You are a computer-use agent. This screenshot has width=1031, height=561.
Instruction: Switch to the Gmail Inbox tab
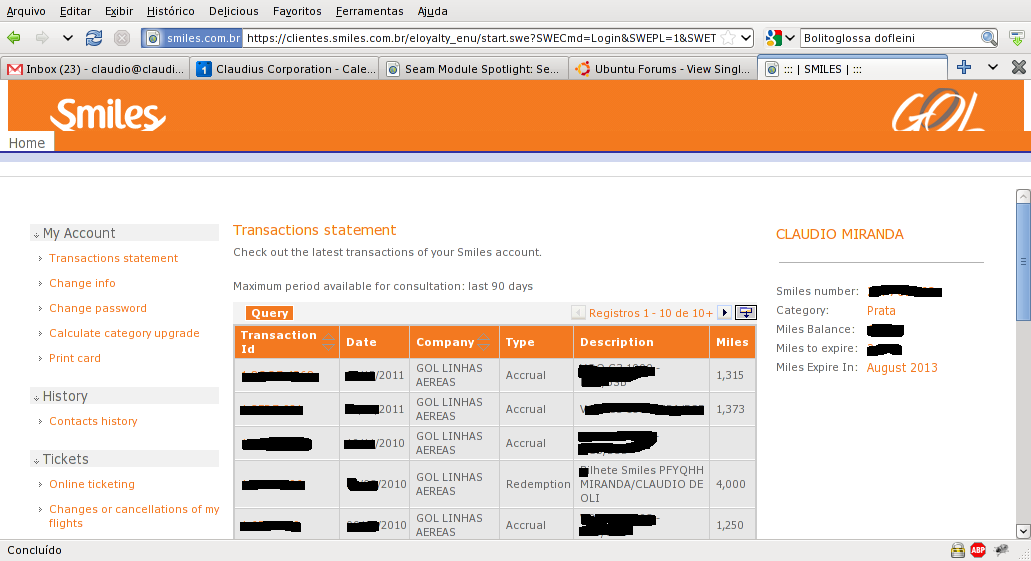pyautogui.click(x=95, y=69)
